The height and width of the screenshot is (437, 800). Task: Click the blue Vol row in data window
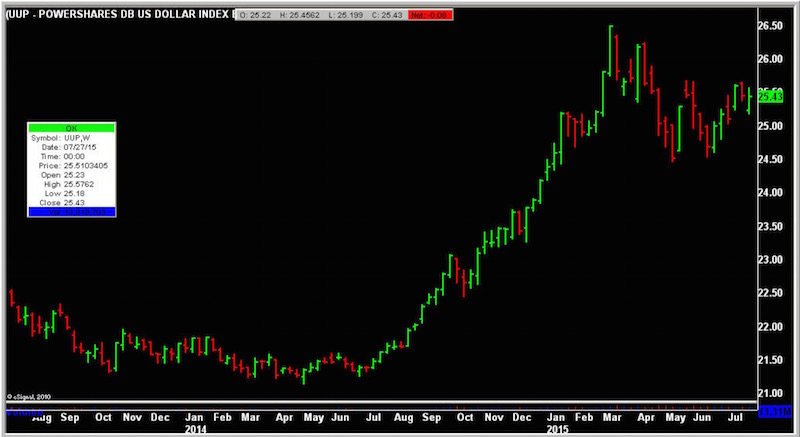tap(71, 212)
